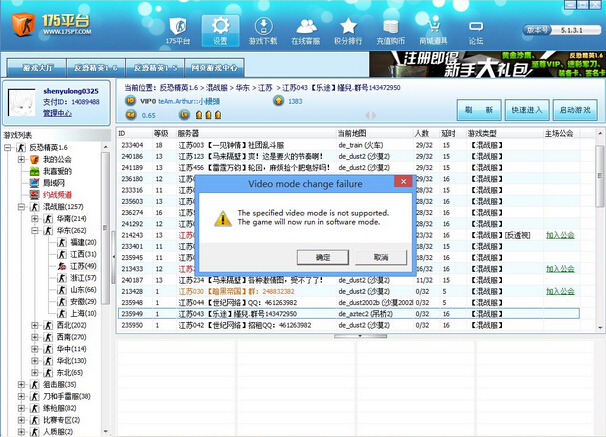Sort by the 人数 column header
The image size is (606, 437).
coord(422,134)
